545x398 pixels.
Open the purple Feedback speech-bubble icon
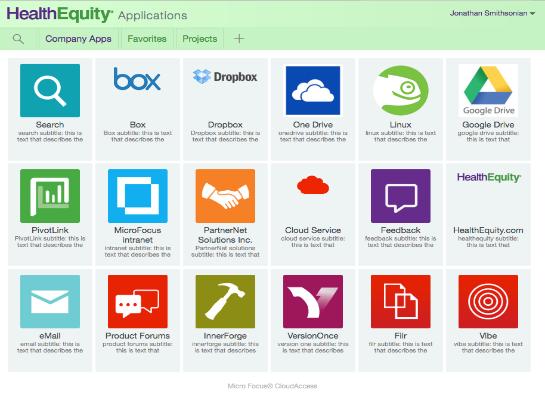click(x=400, y=196)
